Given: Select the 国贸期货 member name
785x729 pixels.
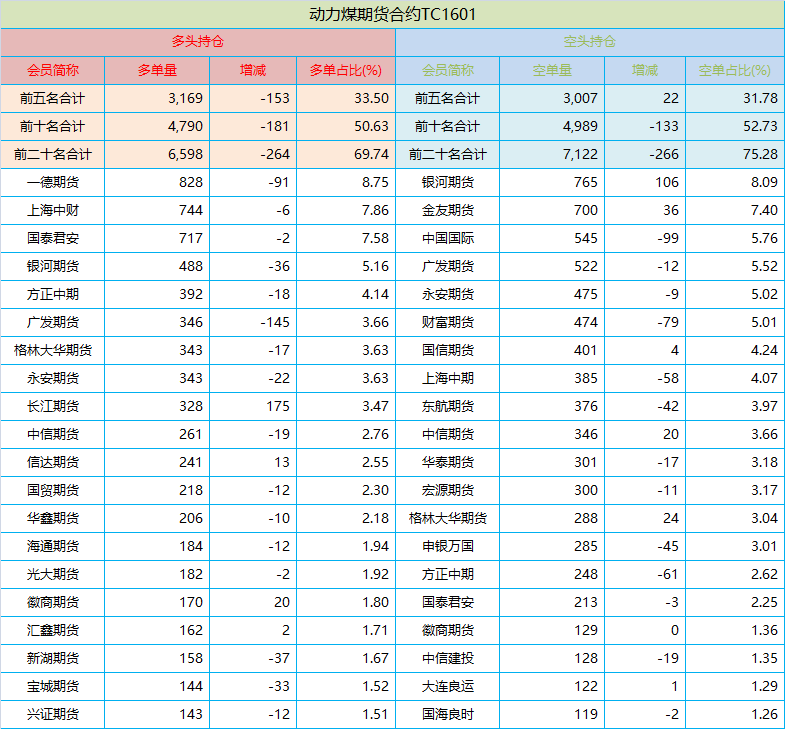Looking at the screenshot, I should coord(53,490).
